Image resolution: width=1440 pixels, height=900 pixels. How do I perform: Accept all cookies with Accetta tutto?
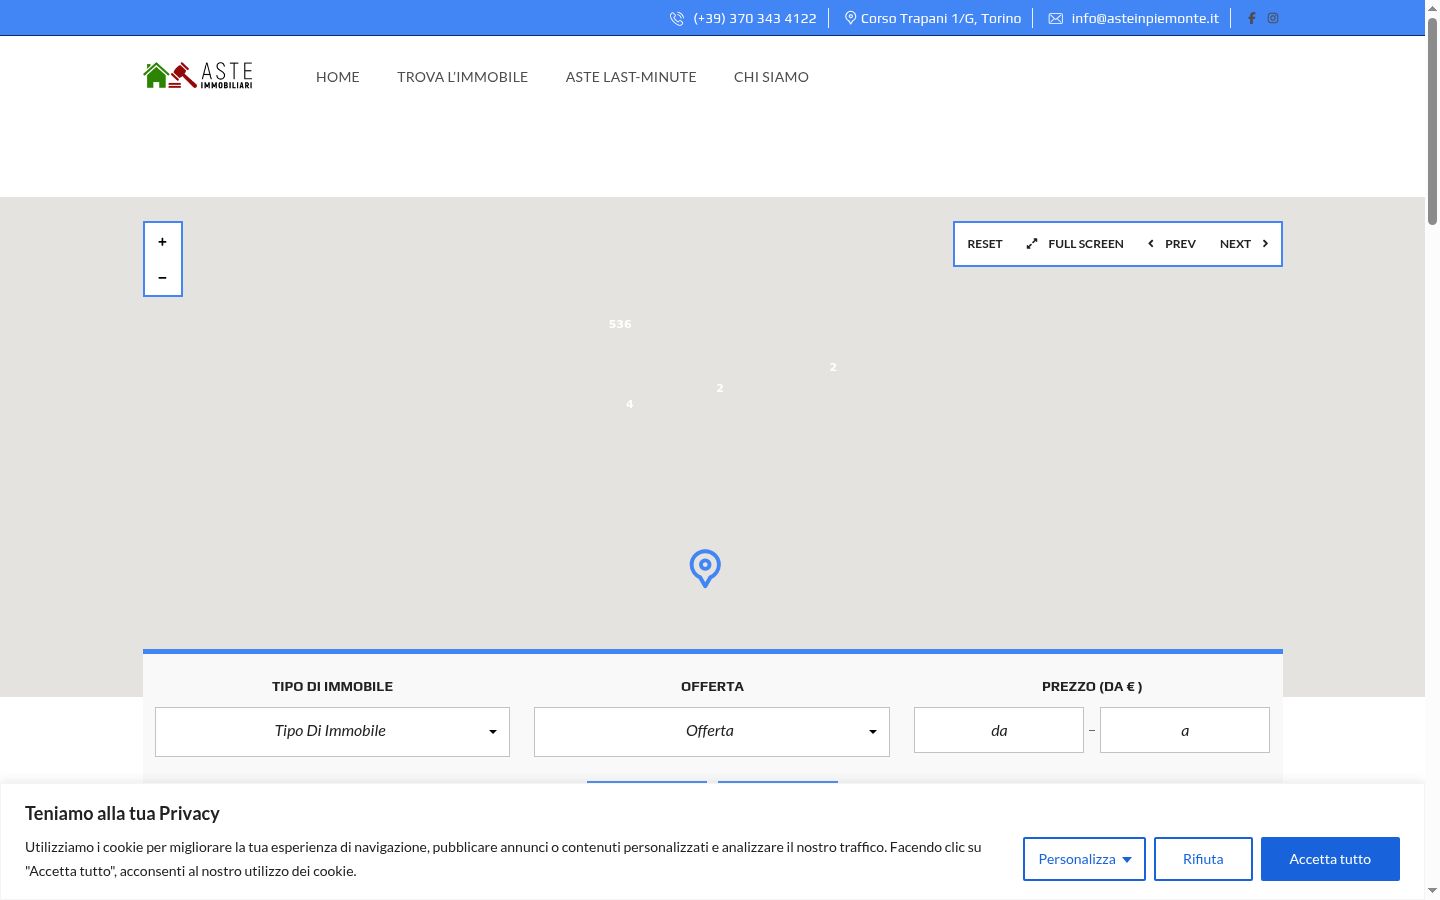tap(1330, 859)
